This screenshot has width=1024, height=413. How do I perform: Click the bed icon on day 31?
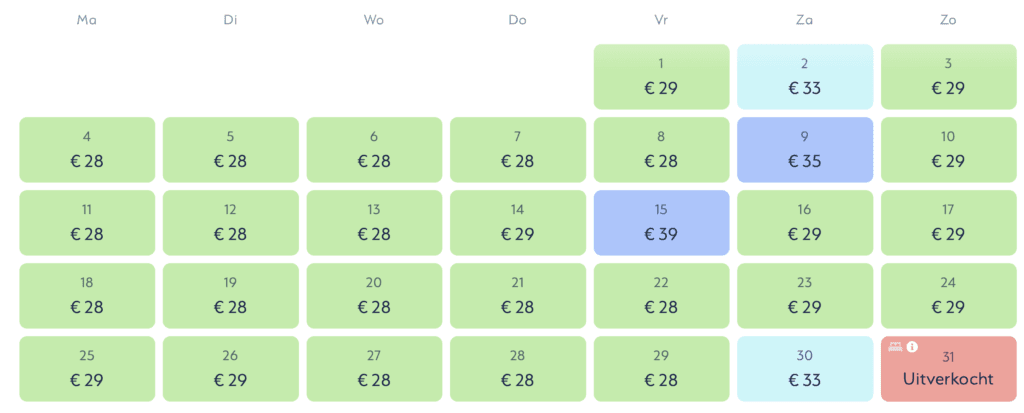coord(895,347)
